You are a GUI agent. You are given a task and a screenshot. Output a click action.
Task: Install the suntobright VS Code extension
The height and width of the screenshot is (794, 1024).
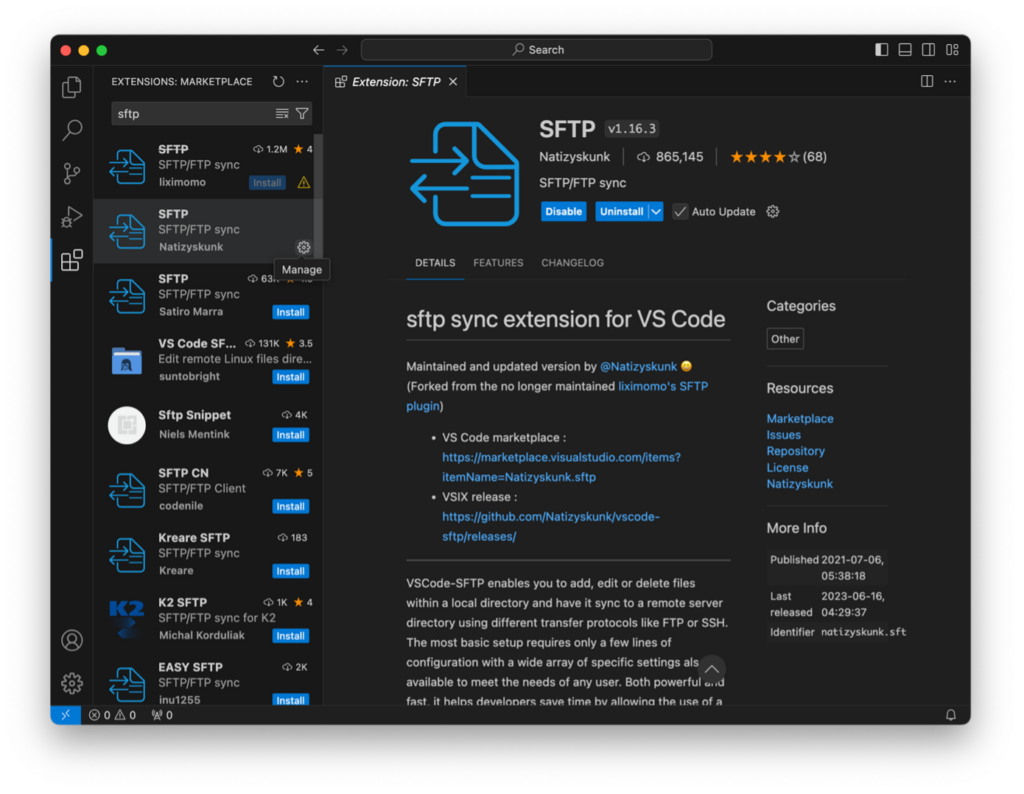pyautogui.click(x=291, y=377)
